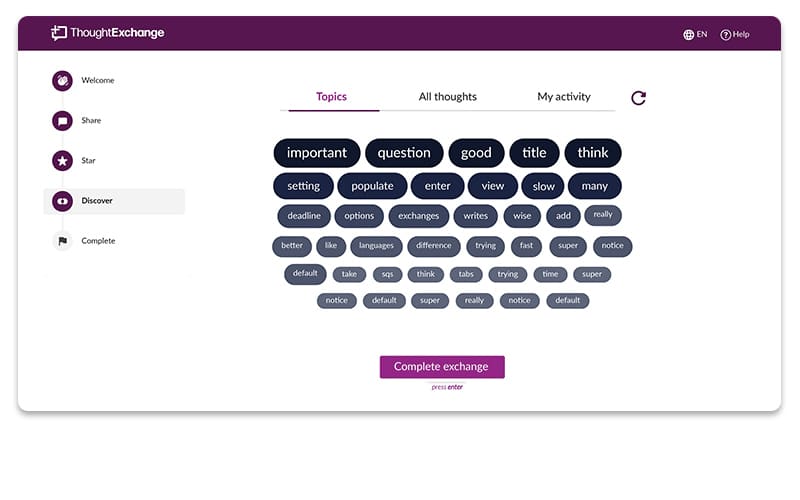Select the "deadline" topic bubble
This screenshot has height=500, width=800.
[x=304, y=216]
